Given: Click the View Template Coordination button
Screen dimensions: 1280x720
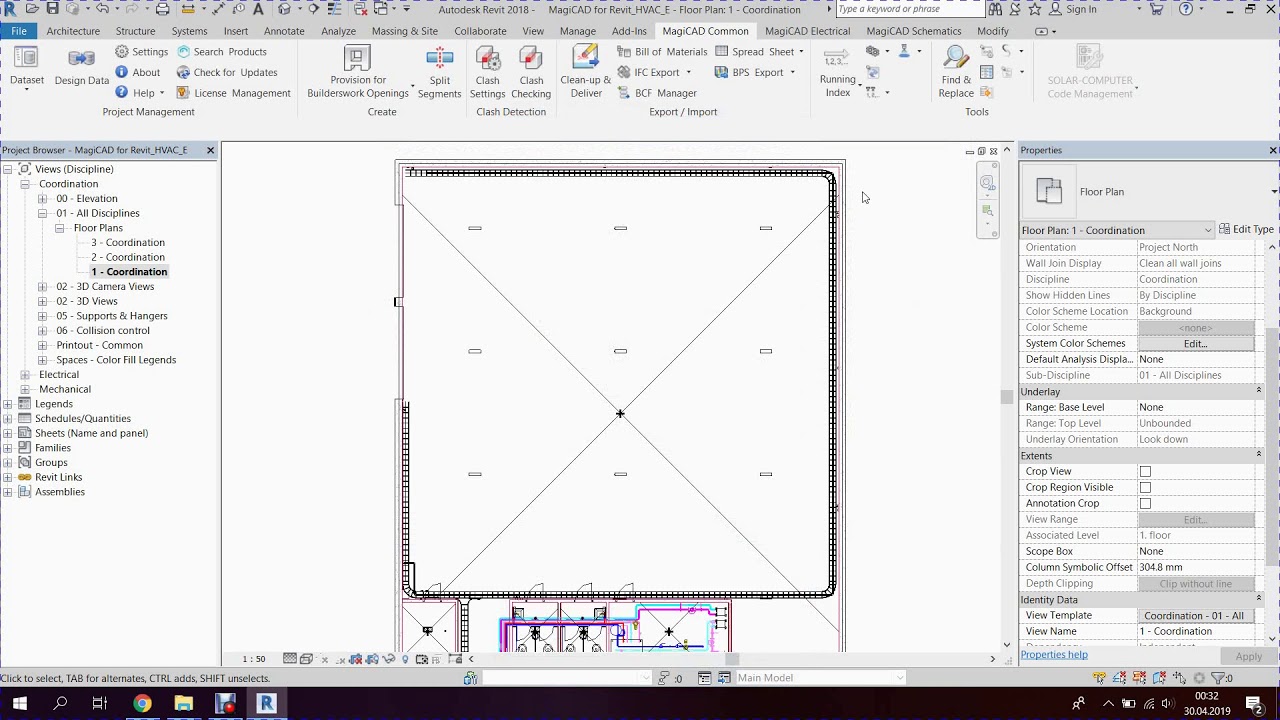Looking at the screenshot, I should pyautogui.click(x=1195, y=615).
